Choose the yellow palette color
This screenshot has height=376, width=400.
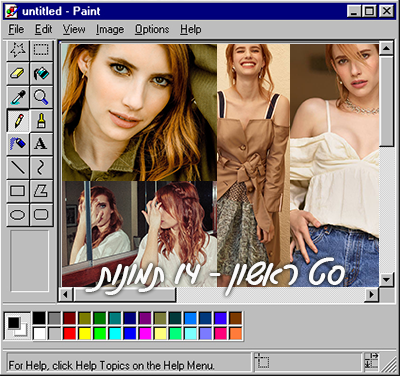click(85, 333)
